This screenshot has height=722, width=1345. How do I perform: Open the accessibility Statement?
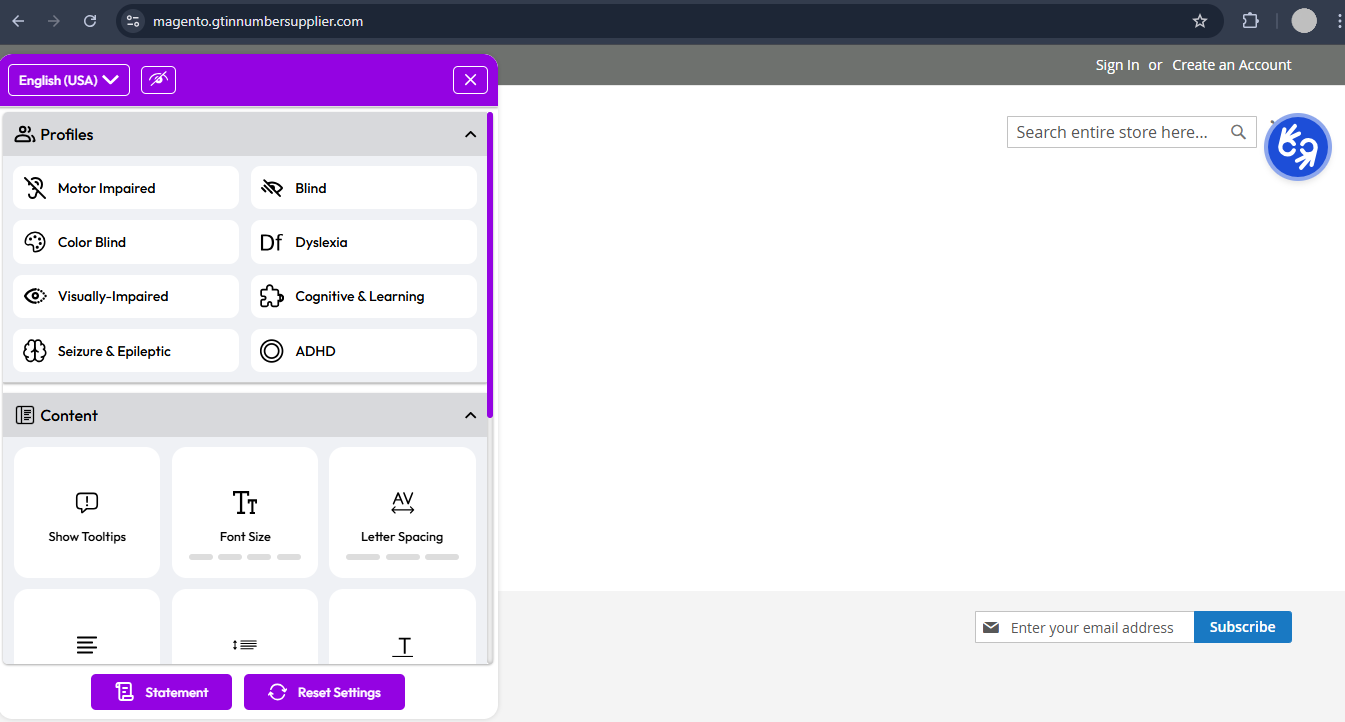pos(160,691)
